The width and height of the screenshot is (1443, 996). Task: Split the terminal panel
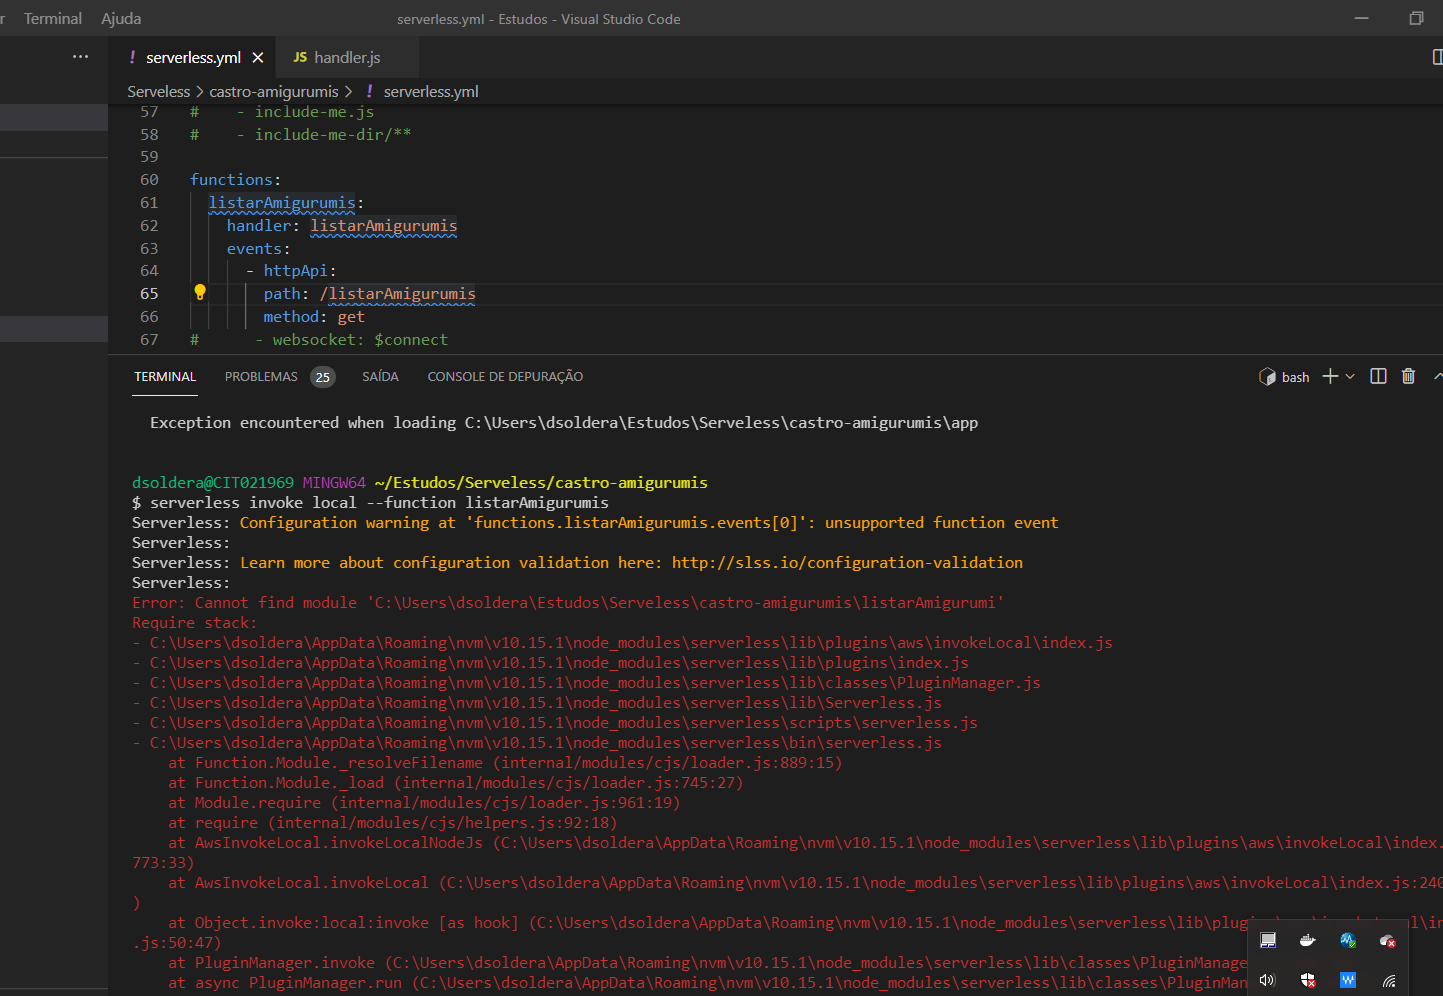1378,376
